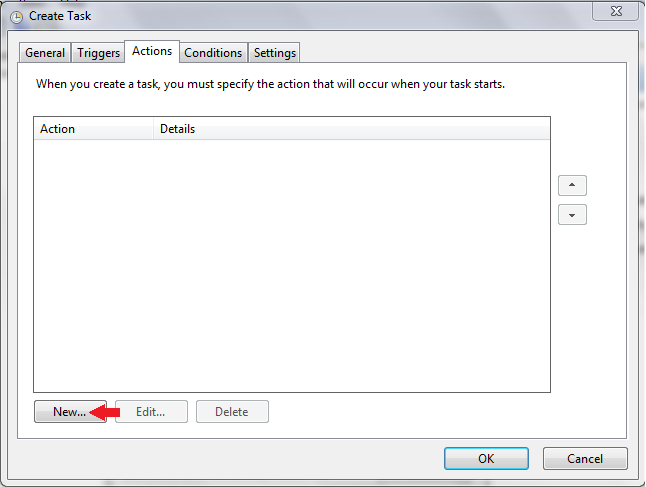Open the Triggers tab
This screenshot has width=646, height=487.
point(98,53)
